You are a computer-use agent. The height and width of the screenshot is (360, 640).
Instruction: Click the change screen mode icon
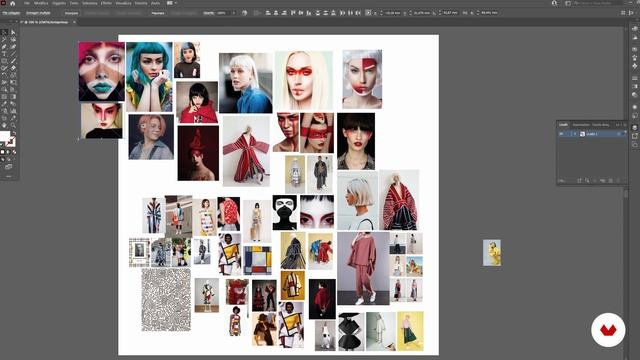tap(8, 167)
